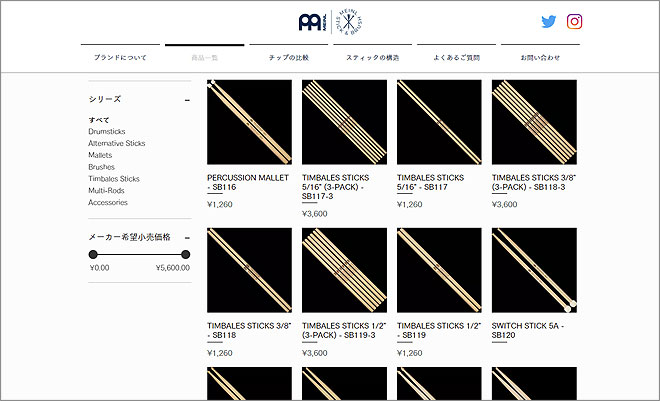Navigate to the お問い合わせ page
The image size is (660, 401).
pos(540,58)
